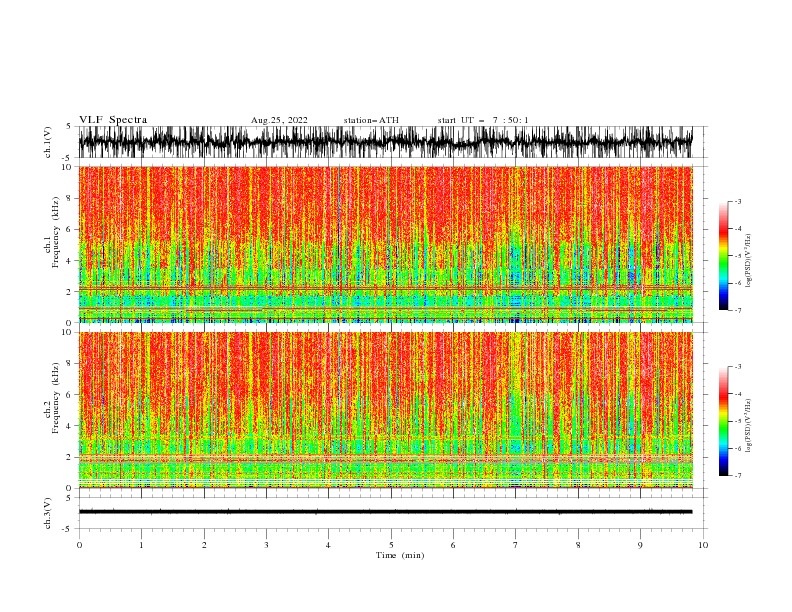
Task: Click the time axis tick label "4"
Action: pyautogui.click(x=328, y=545)
